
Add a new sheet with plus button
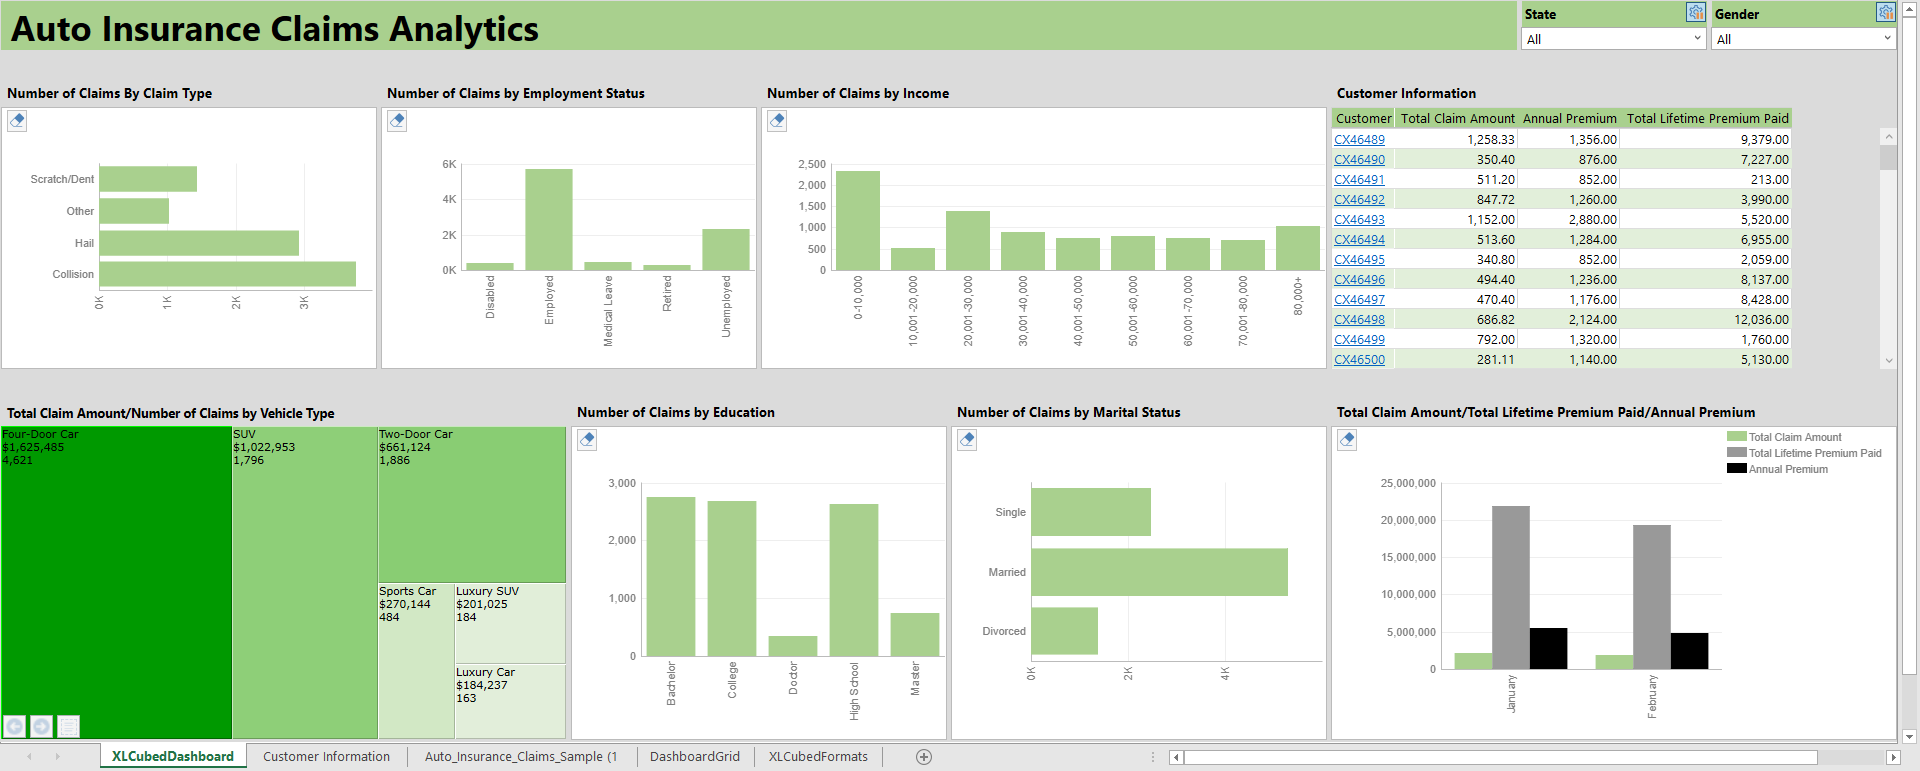pyautogui.click(x=924, y=757)
